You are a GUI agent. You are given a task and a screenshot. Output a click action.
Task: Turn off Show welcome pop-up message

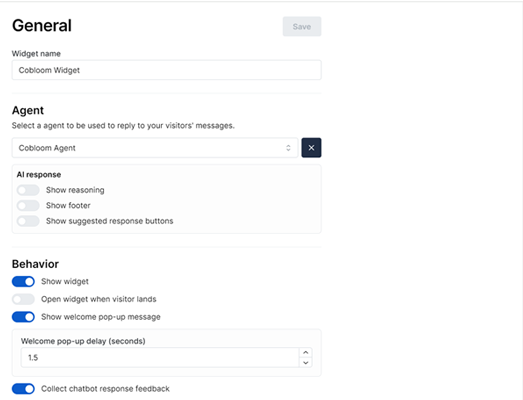coord(23,317)
